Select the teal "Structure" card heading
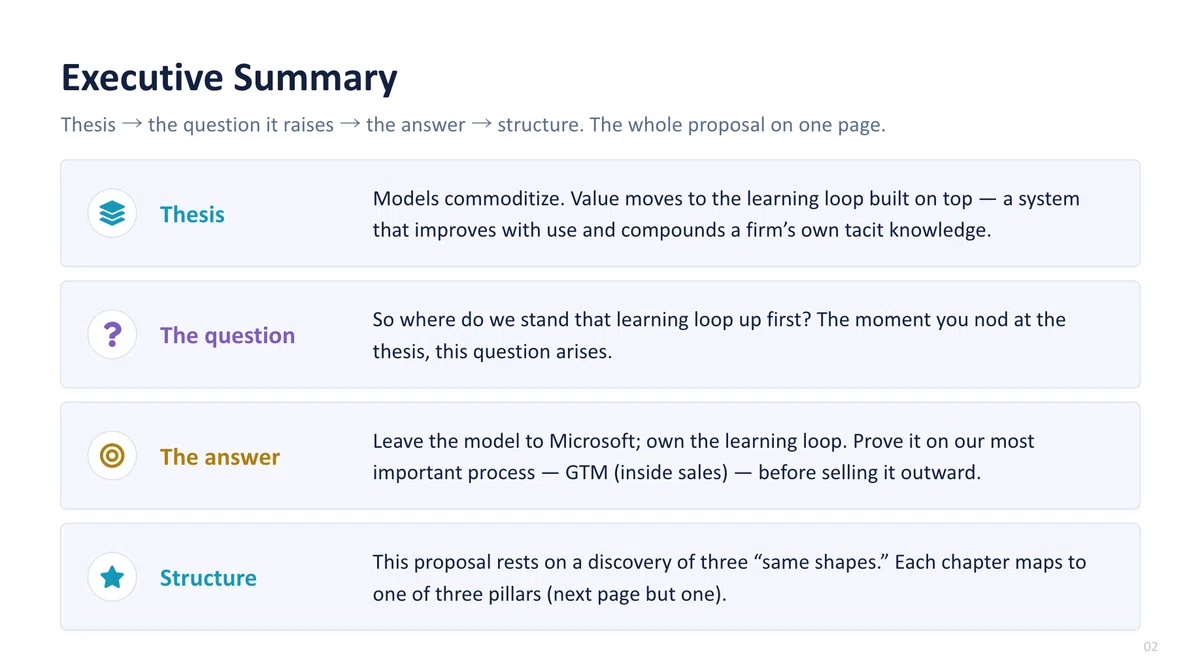Viewport: 1200px width, 672px height. pyautogui.click(x=208, y=578)
